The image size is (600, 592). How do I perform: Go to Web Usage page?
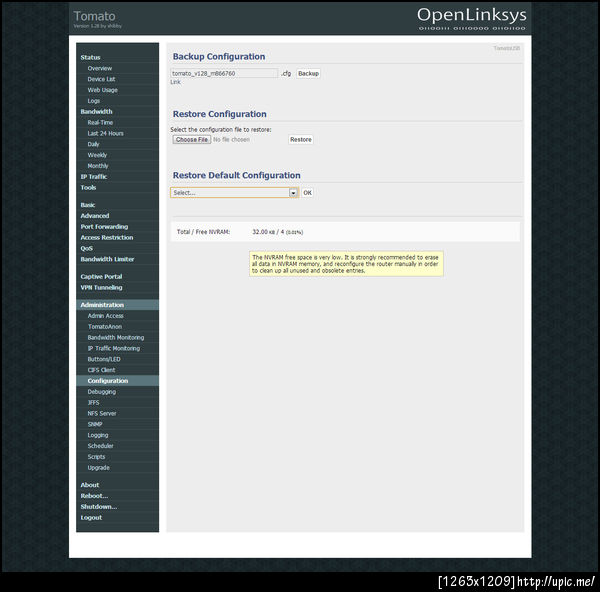103,90
